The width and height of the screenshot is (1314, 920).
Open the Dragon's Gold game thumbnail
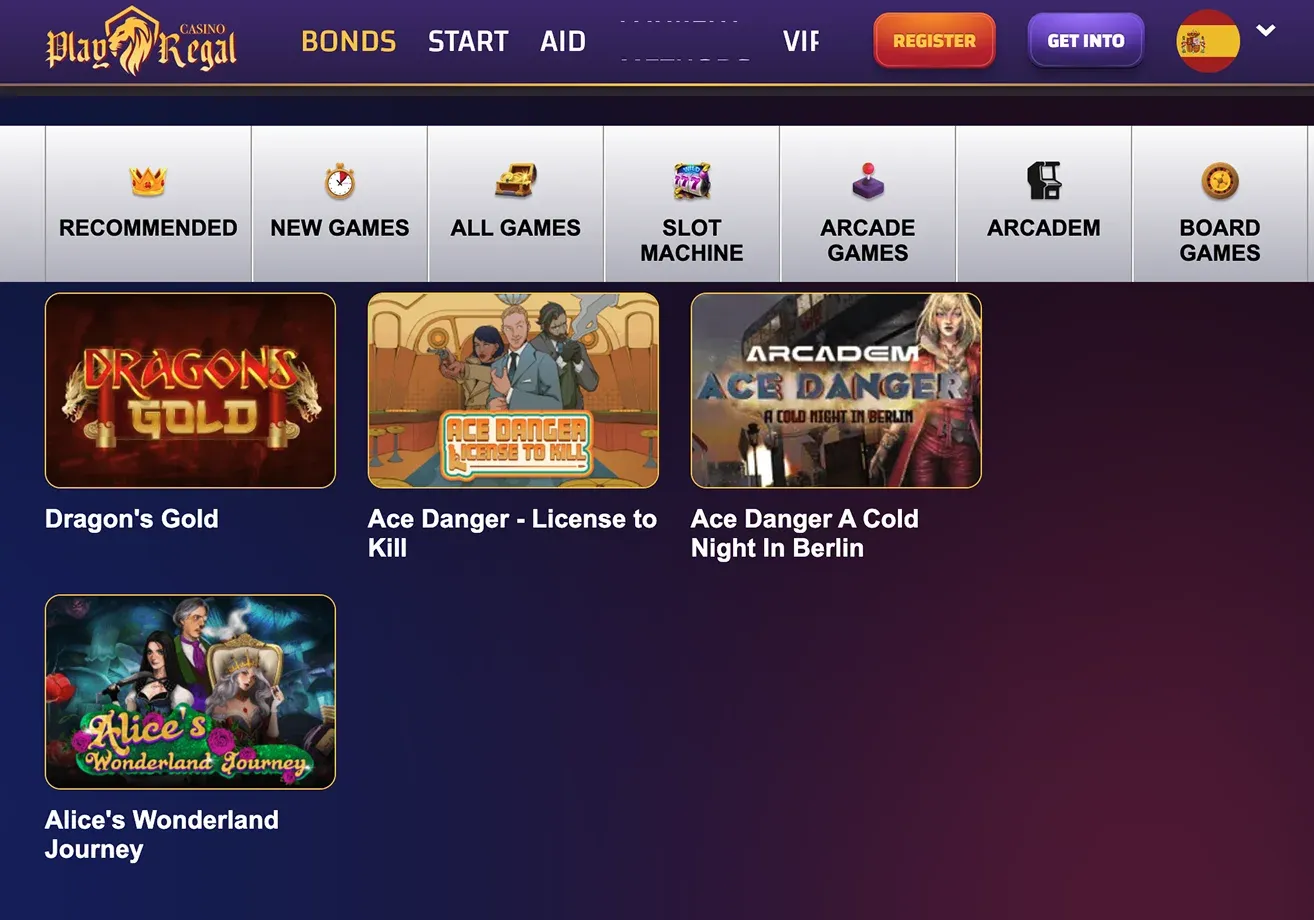click(190, 390)
